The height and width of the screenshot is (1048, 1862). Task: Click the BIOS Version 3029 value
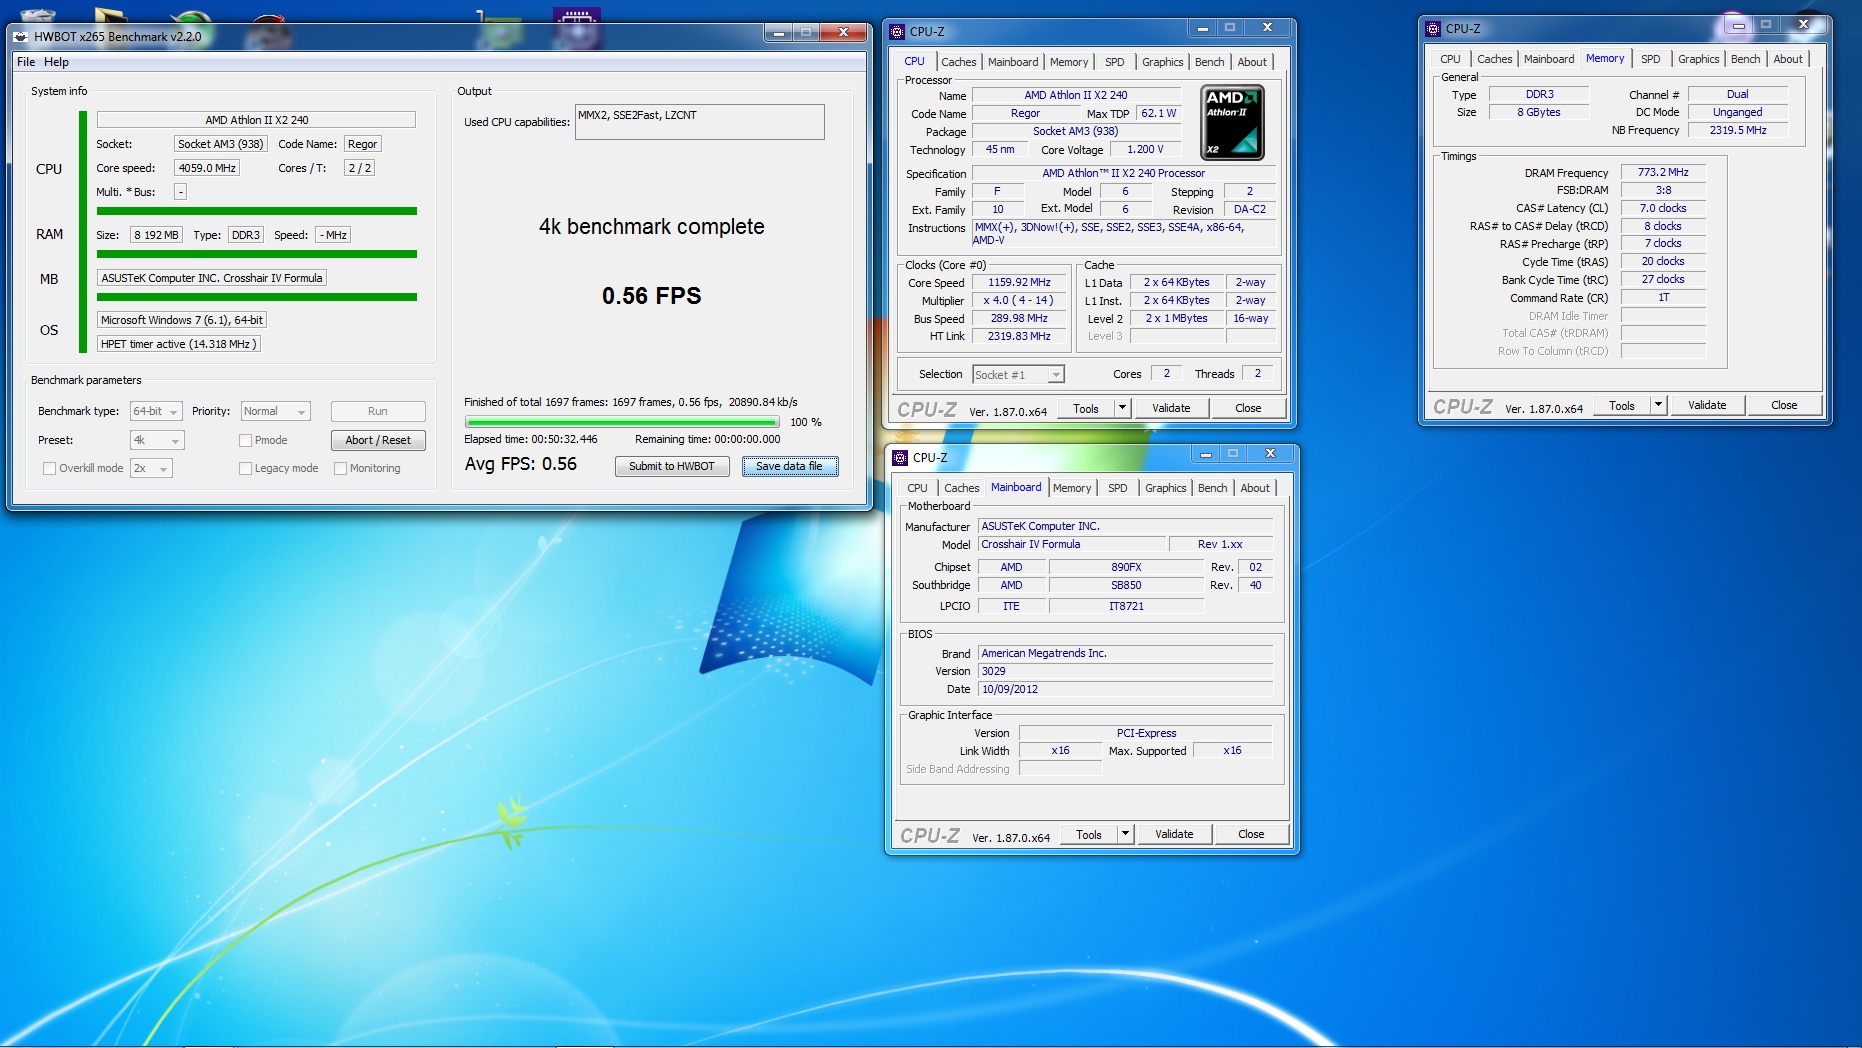(1125, 671)
